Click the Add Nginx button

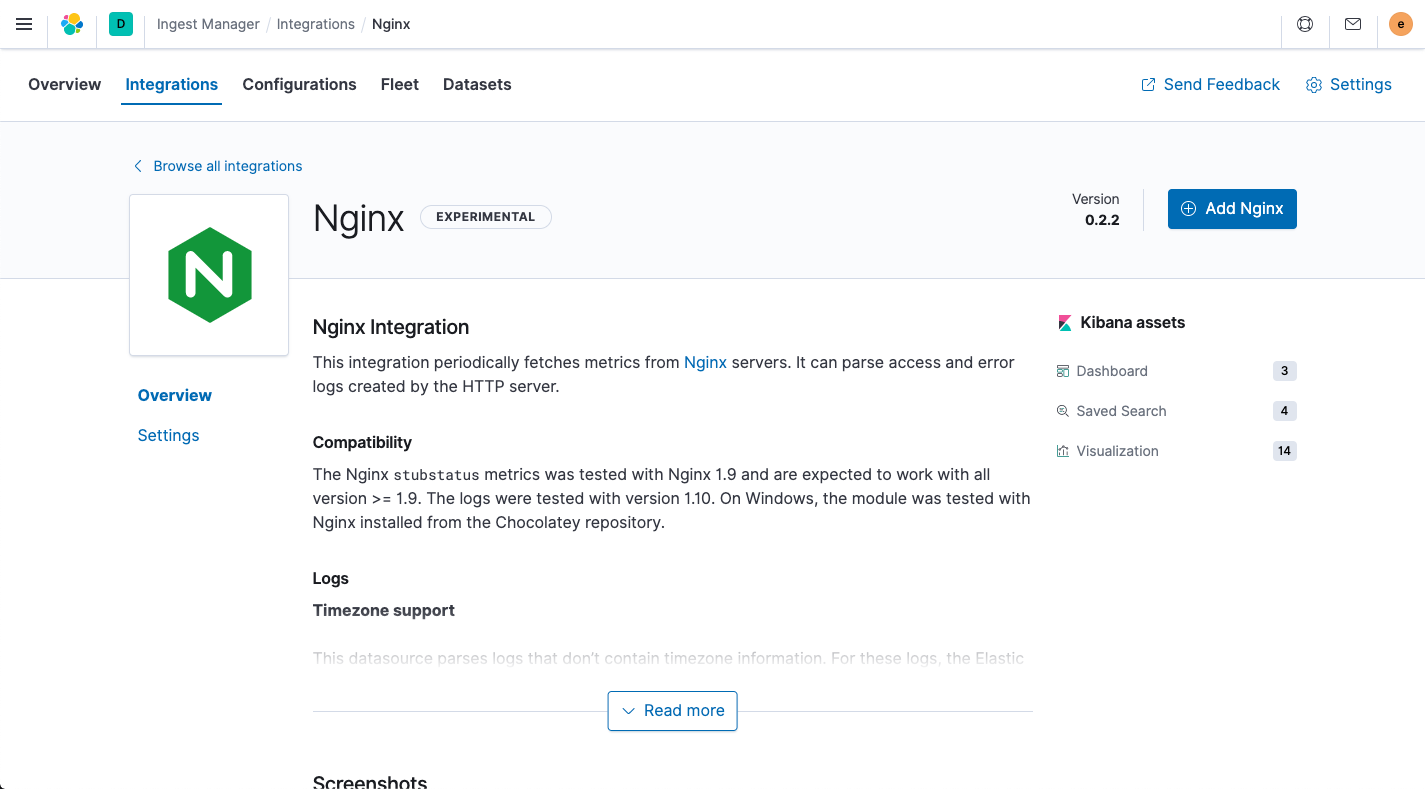tap(1232, 208)
